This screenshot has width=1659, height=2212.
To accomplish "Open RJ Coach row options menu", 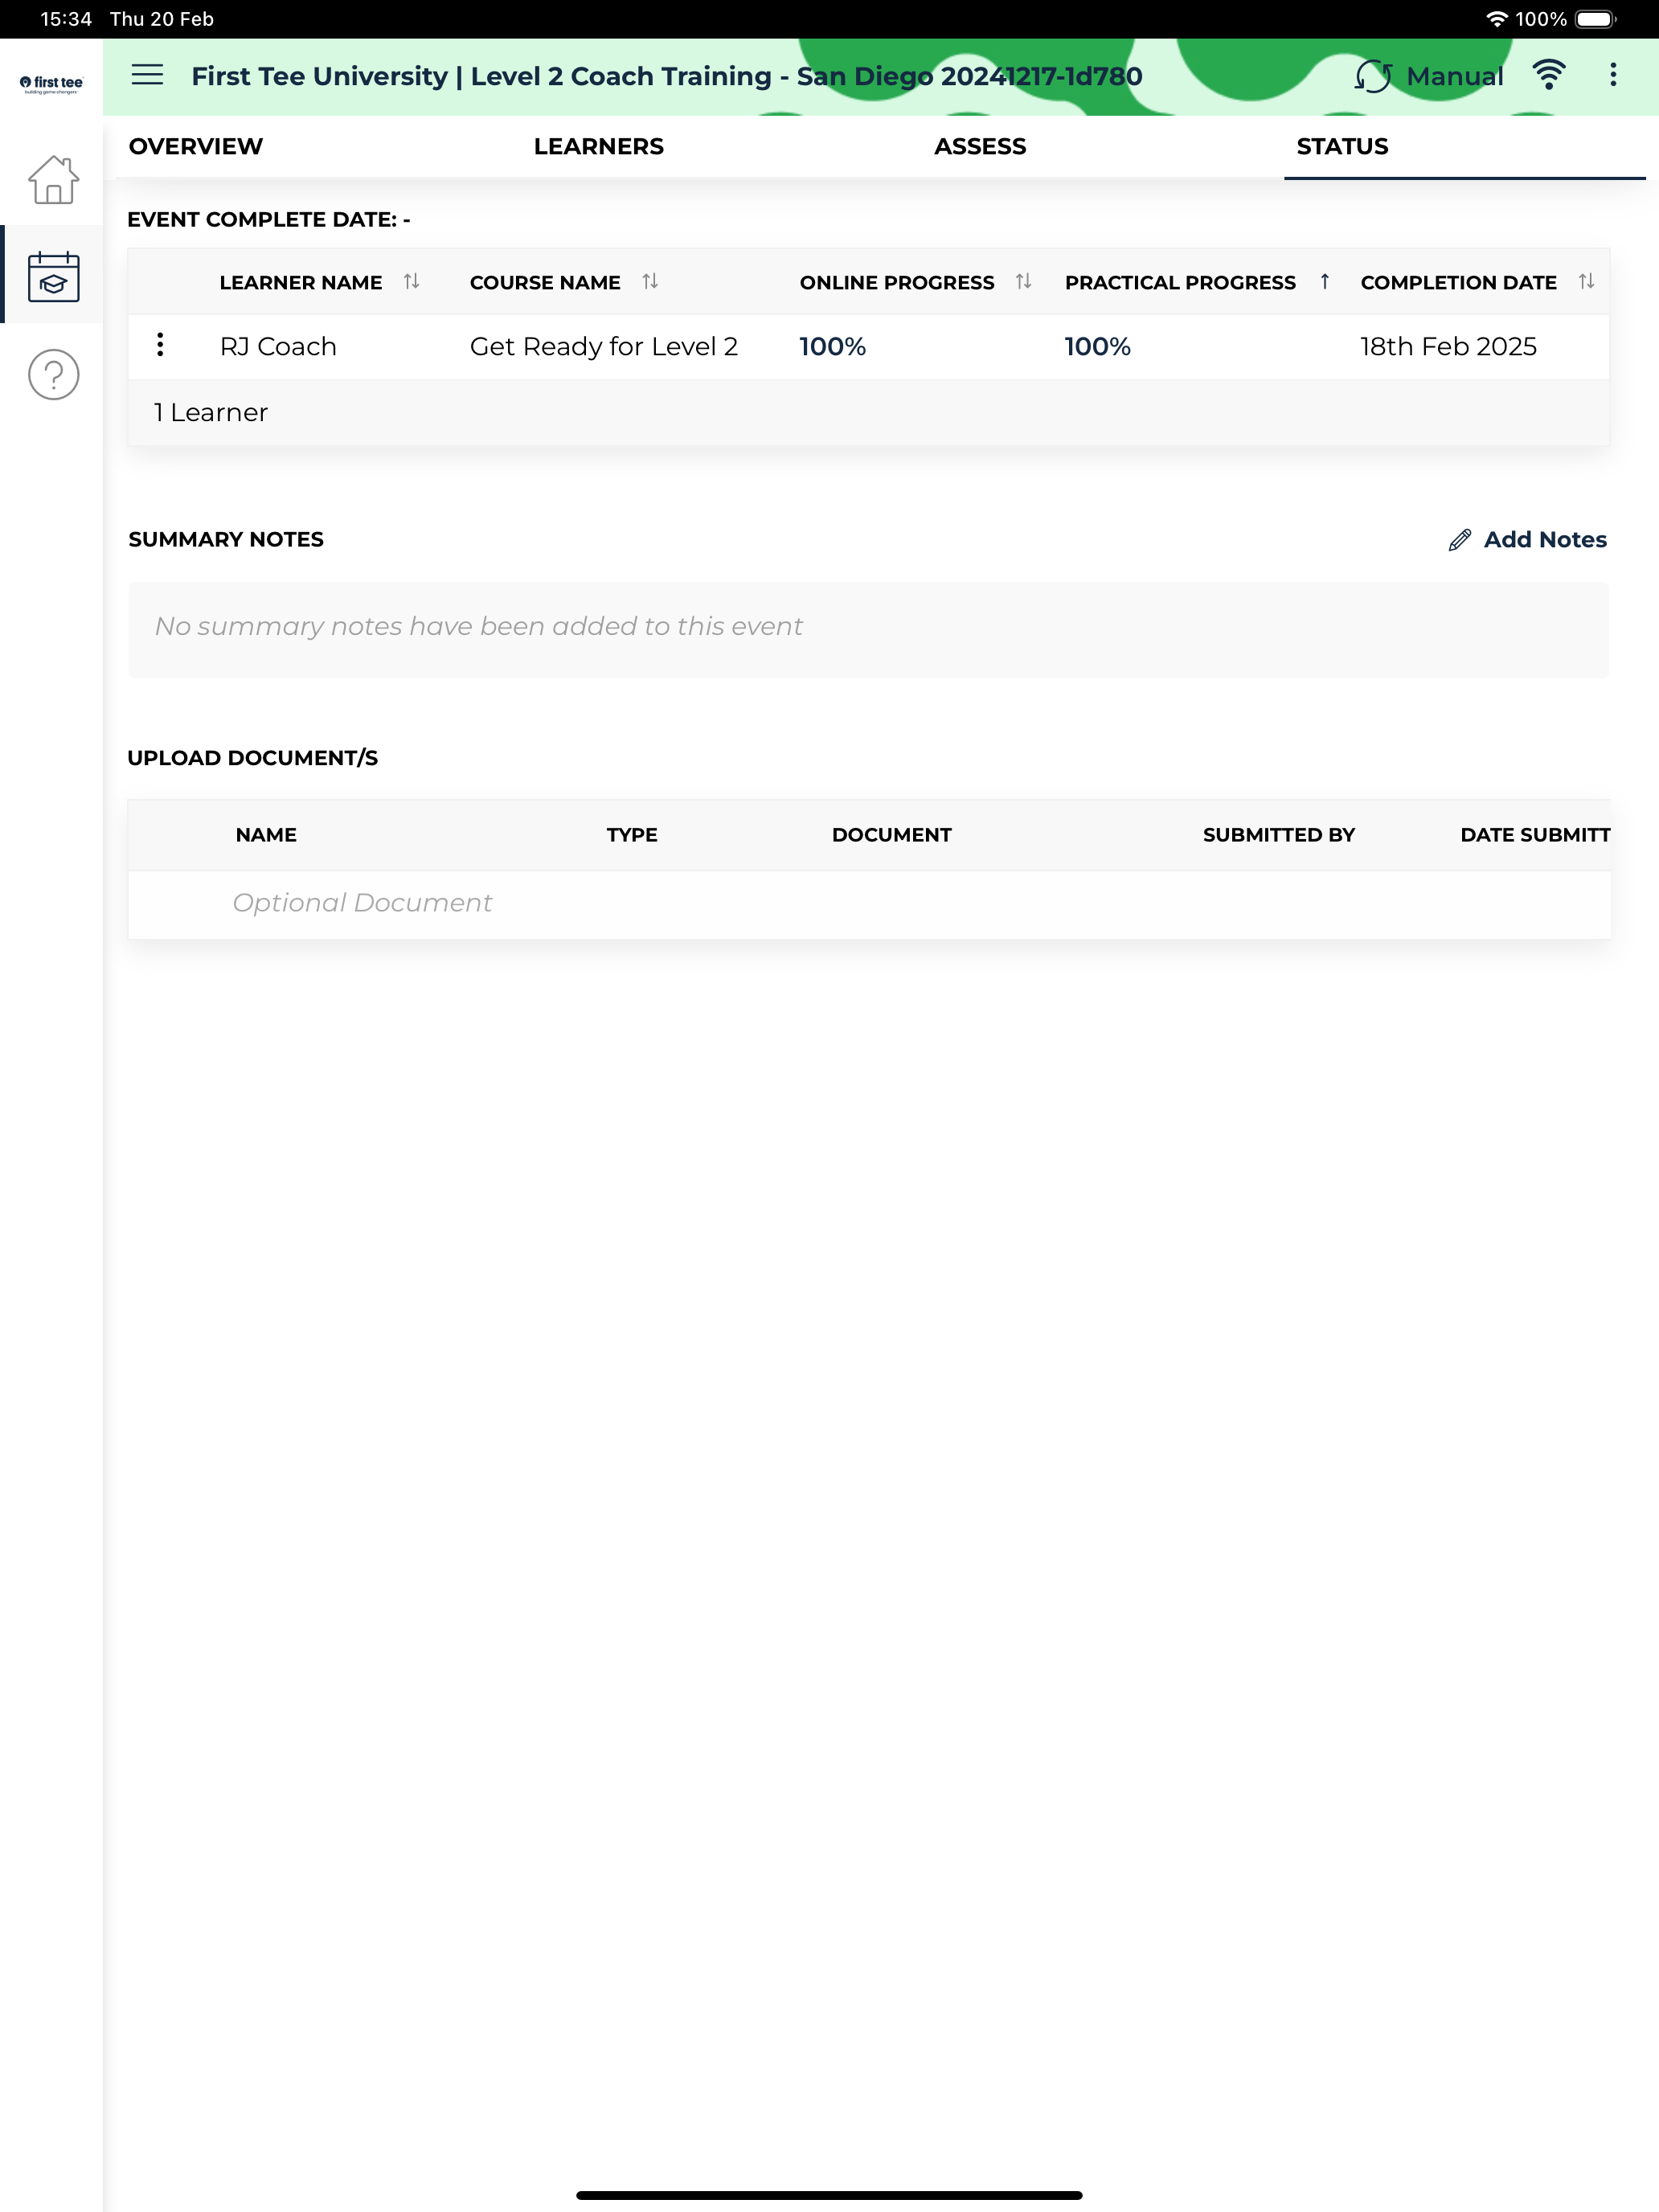I will [160, 345].
